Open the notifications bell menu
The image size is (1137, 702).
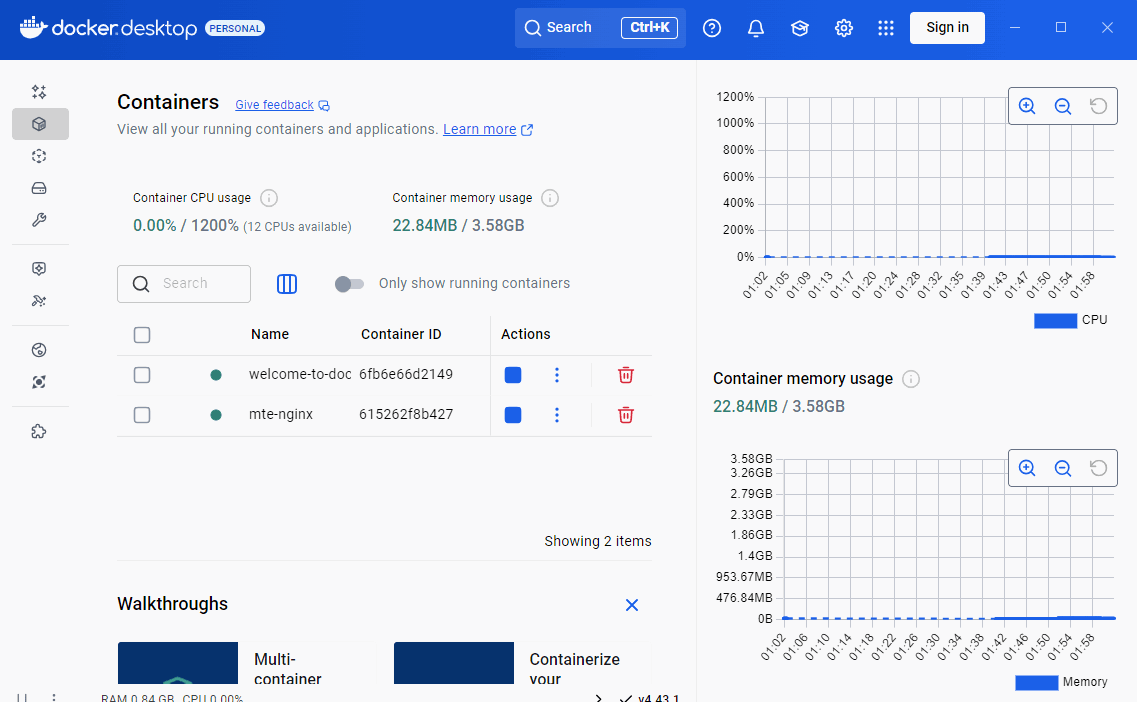pos(756,27)
